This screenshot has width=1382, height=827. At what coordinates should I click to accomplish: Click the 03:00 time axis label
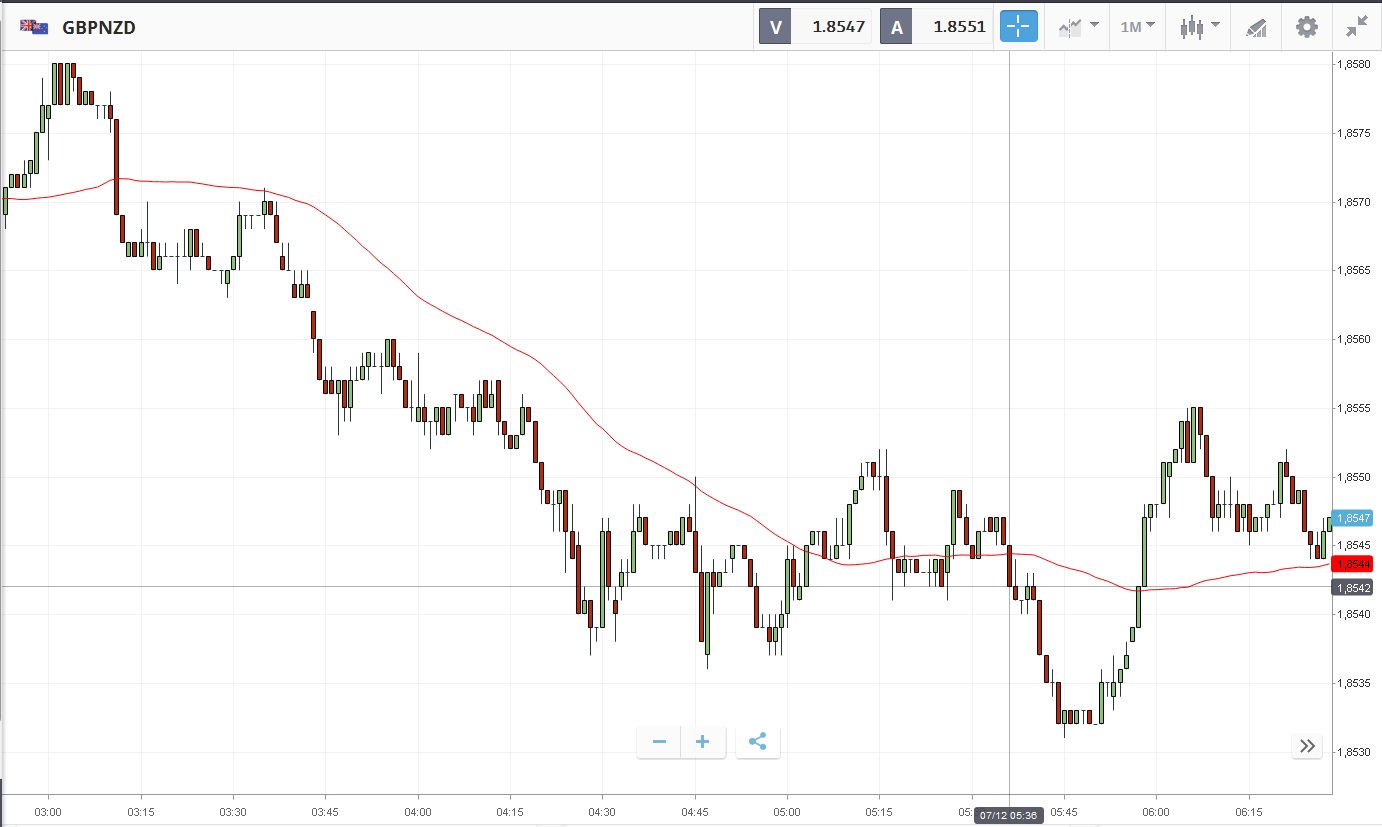[x=48, y=813]
